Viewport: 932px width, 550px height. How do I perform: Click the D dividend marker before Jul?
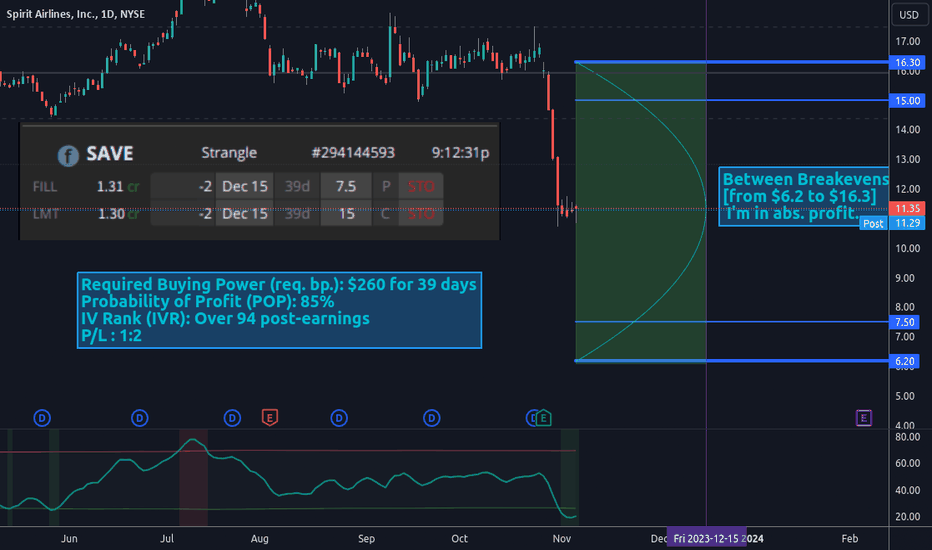pyautogui.click(x=140, y=418)
